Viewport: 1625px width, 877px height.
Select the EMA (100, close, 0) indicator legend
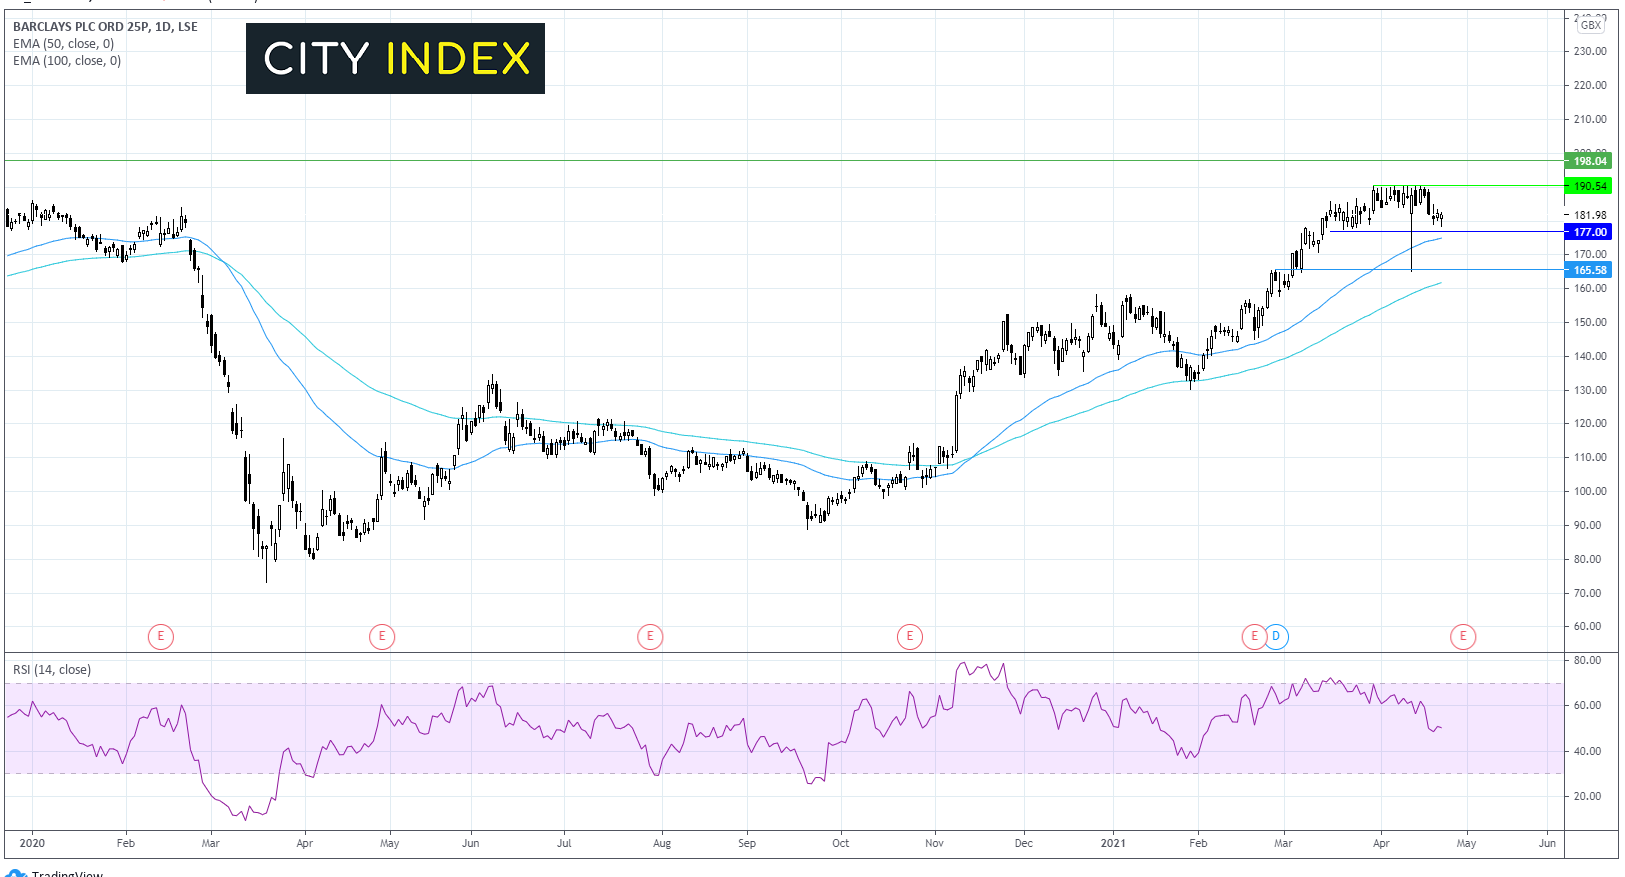pos(67,61)
